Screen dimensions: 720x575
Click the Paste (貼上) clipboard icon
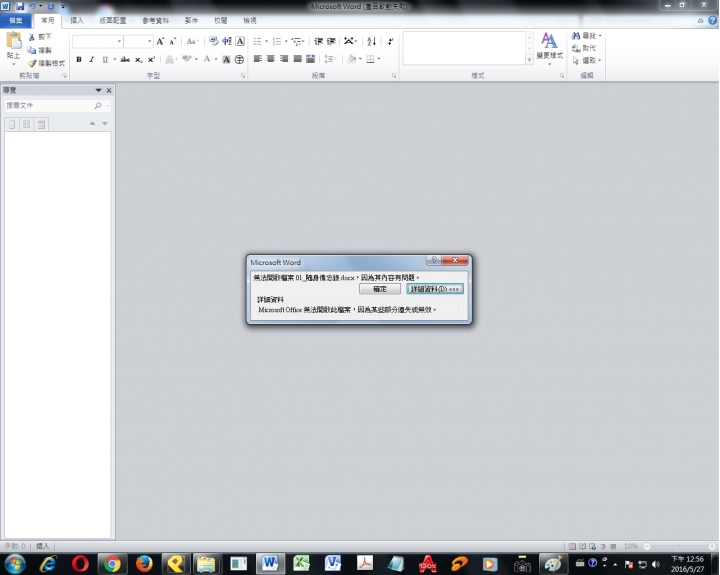13,40
